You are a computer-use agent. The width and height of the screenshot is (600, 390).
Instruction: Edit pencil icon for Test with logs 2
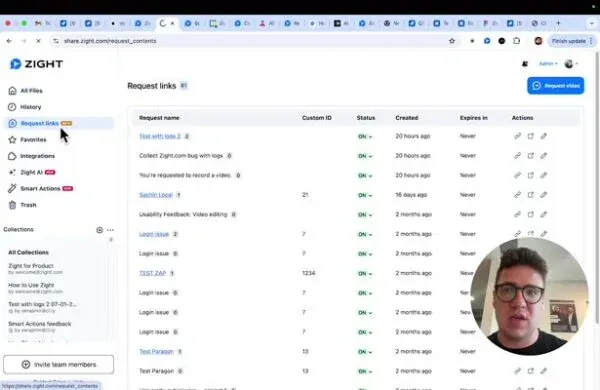[x=543, y=136]
